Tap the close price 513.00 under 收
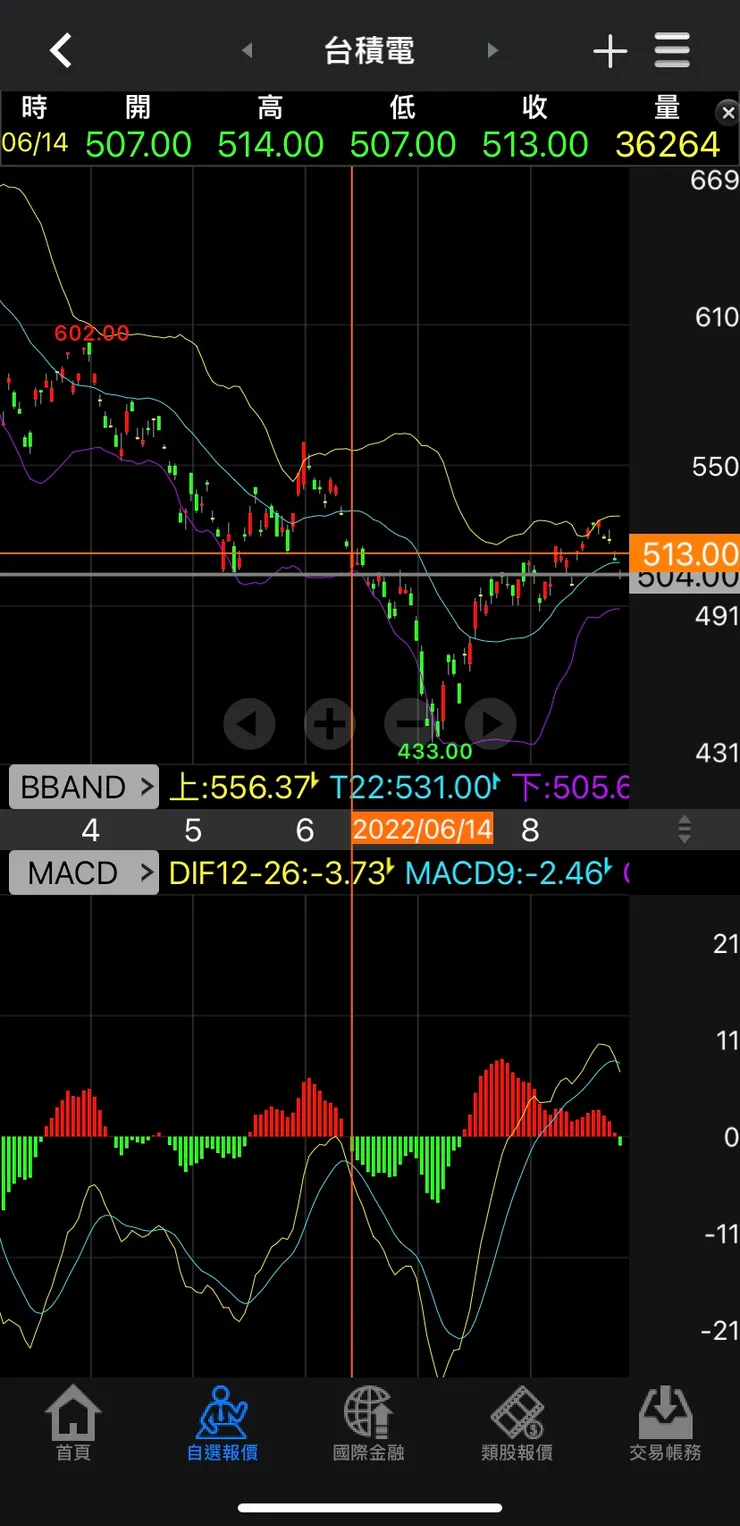The height and width of the screenshot is (1526, 740). (535, 145)
